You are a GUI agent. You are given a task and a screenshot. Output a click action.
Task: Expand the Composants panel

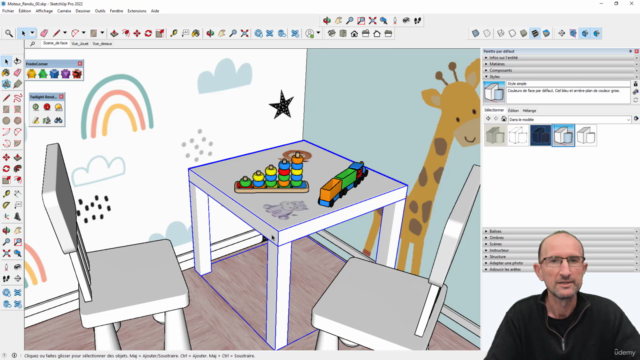pyautogui.click(x=560, y=70)
